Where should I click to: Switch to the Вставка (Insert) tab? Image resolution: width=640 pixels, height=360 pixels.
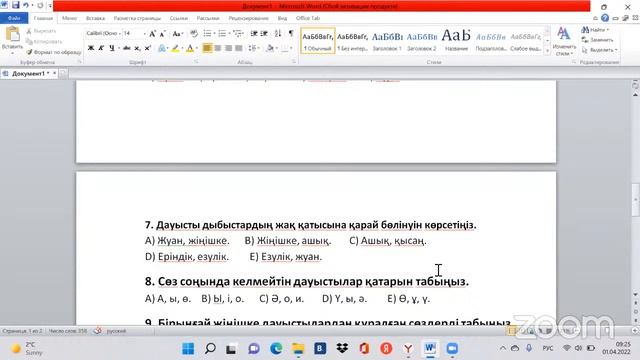[95, 18]
